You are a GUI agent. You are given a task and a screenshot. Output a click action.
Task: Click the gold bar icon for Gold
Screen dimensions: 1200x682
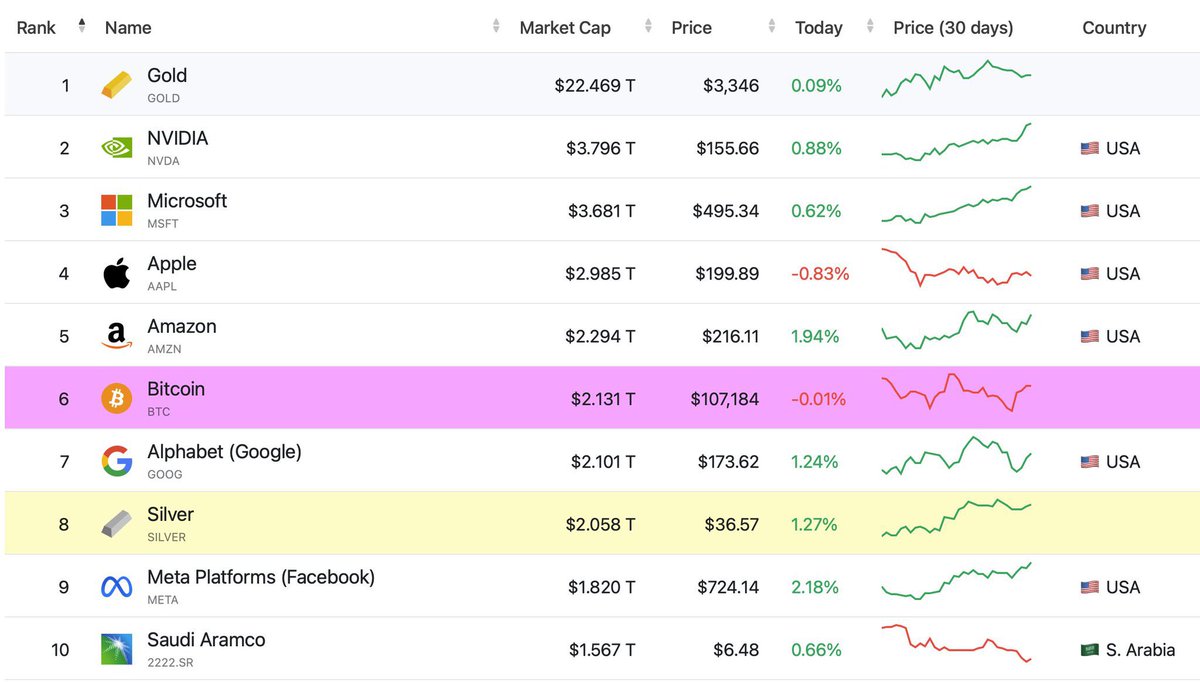(115, 84)
